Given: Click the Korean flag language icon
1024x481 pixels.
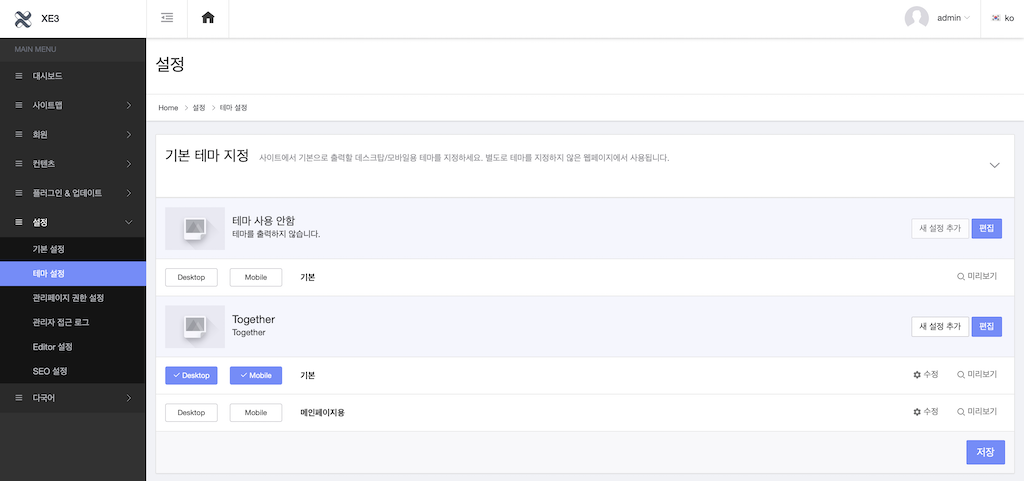Looking at the screenshot, I should point(996,18).
